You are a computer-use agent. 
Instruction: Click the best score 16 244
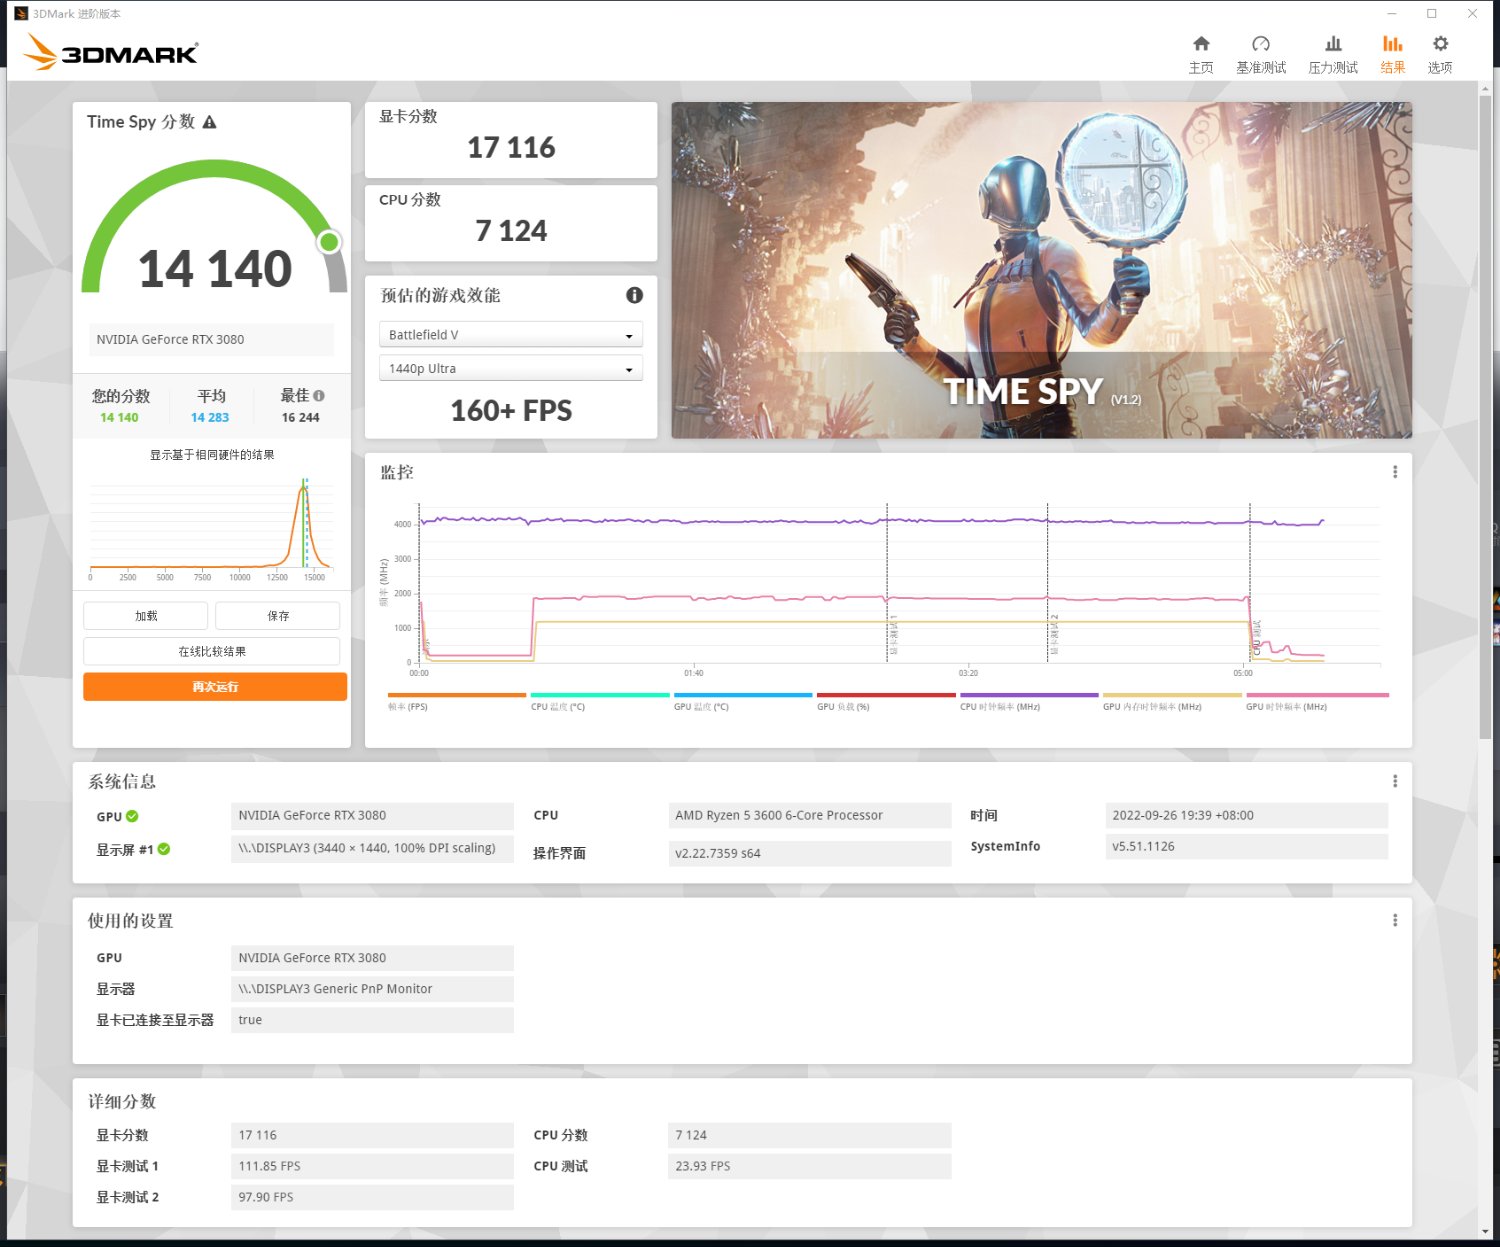(300, 418)
